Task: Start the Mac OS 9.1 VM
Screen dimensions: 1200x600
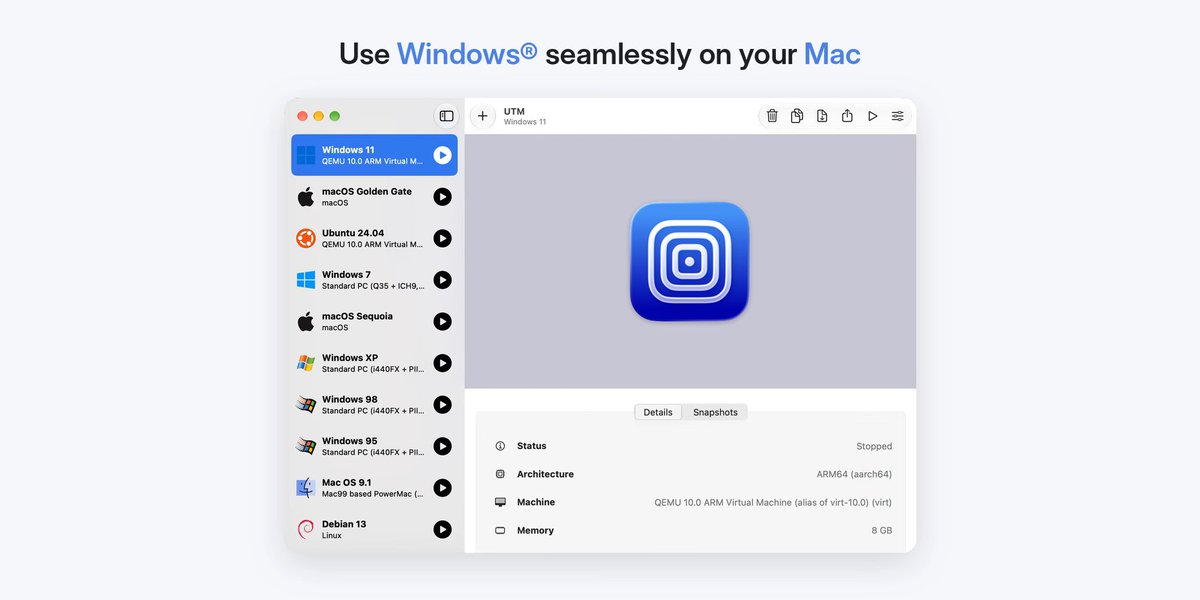Action: click(x=443, y=488)
